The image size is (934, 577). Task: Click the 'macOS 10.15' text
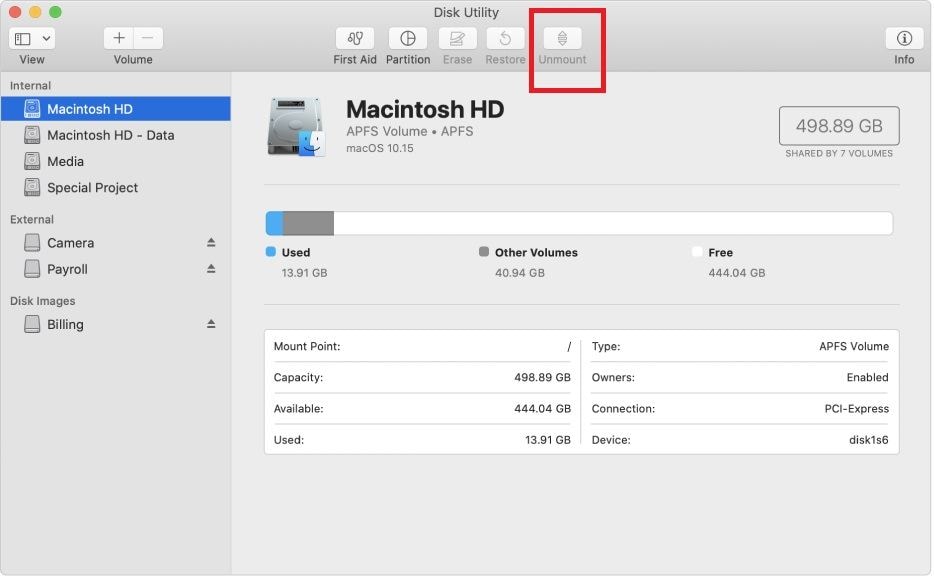(380, 148)
